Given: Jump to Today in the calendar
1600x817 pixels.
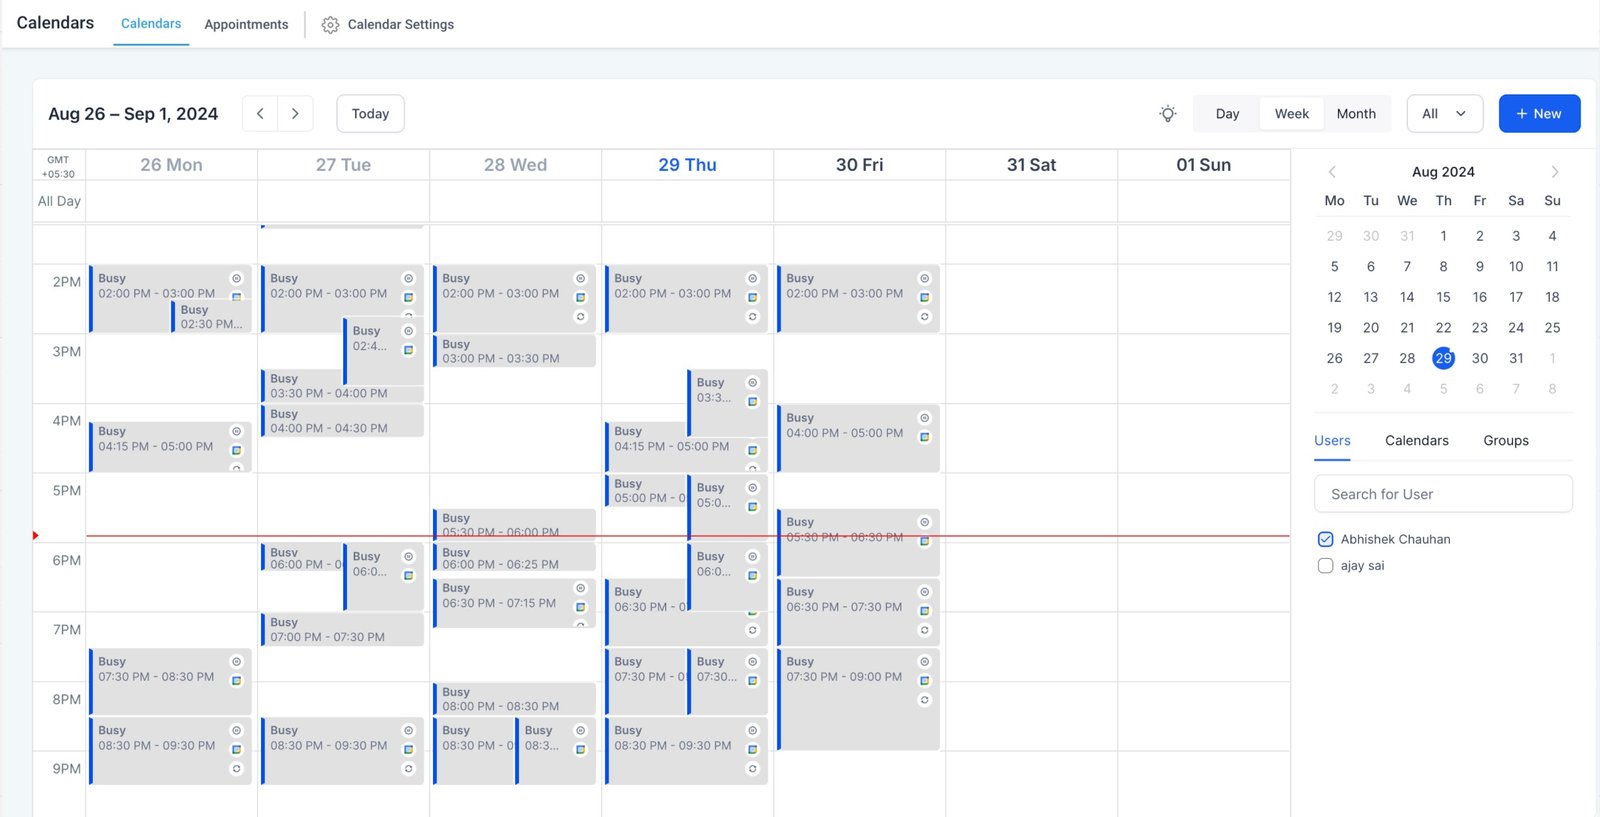Looking at the screenshot, I should 370,114.
